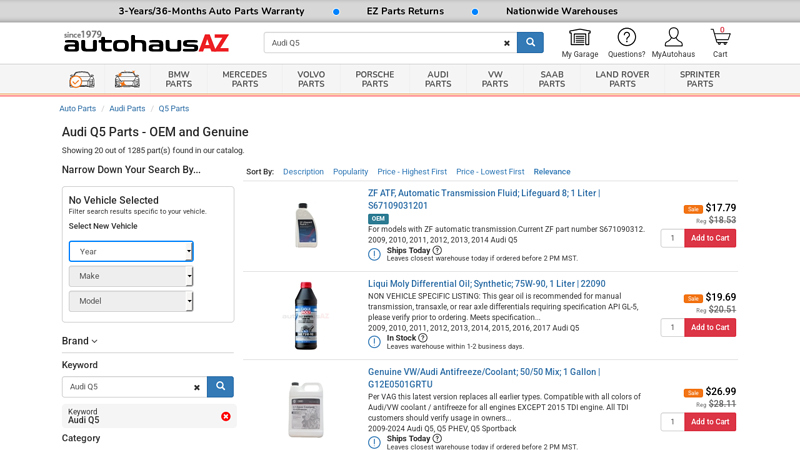Click the quantity field for ZF ATF
Image resolution: width=800 pixels, height=450 pixels.
[x=672, y=238]
